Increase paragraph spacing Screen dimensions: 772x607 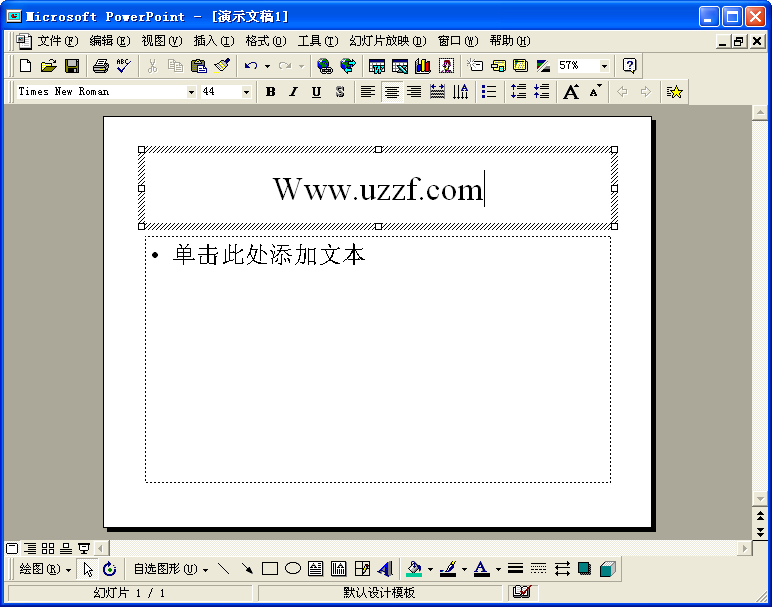[518, 92]
